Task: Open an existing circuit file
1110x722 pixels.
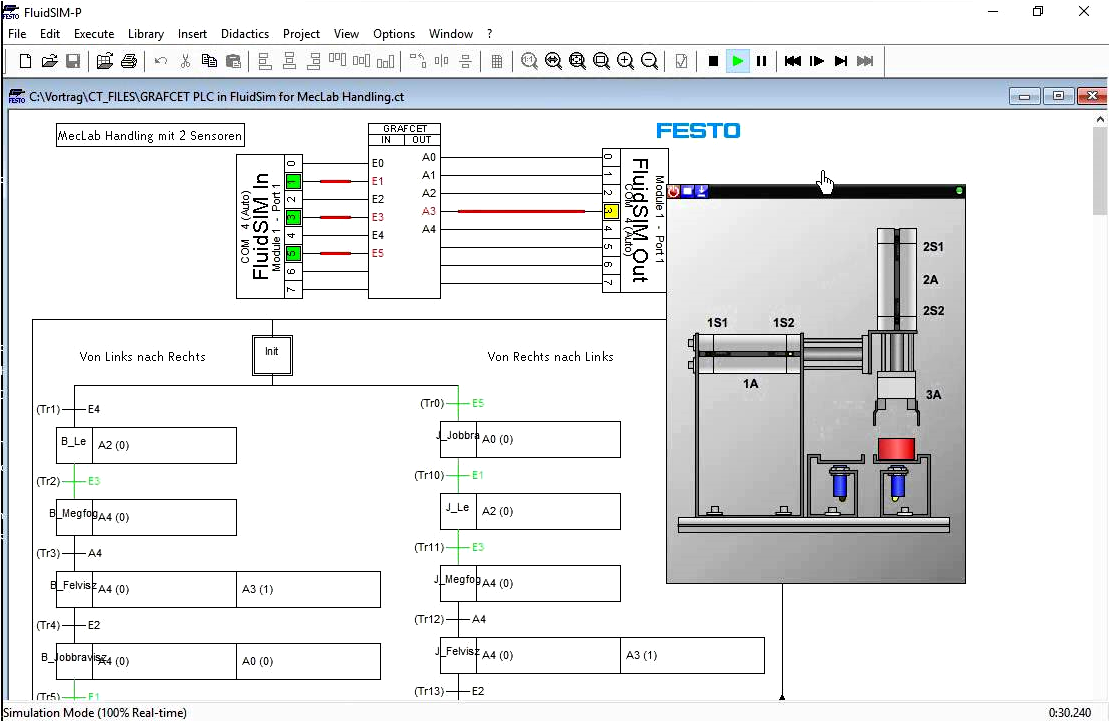Action: [49, 62]
